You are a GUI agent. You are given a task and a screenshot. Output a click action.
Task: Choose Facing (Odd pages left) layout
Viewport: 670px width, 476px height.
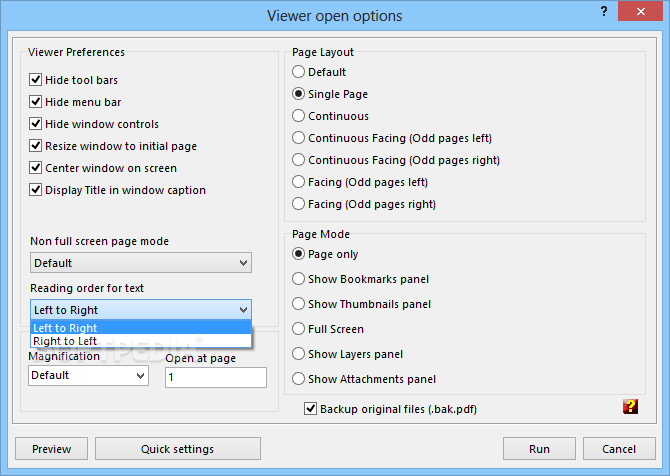click(298, 182)
